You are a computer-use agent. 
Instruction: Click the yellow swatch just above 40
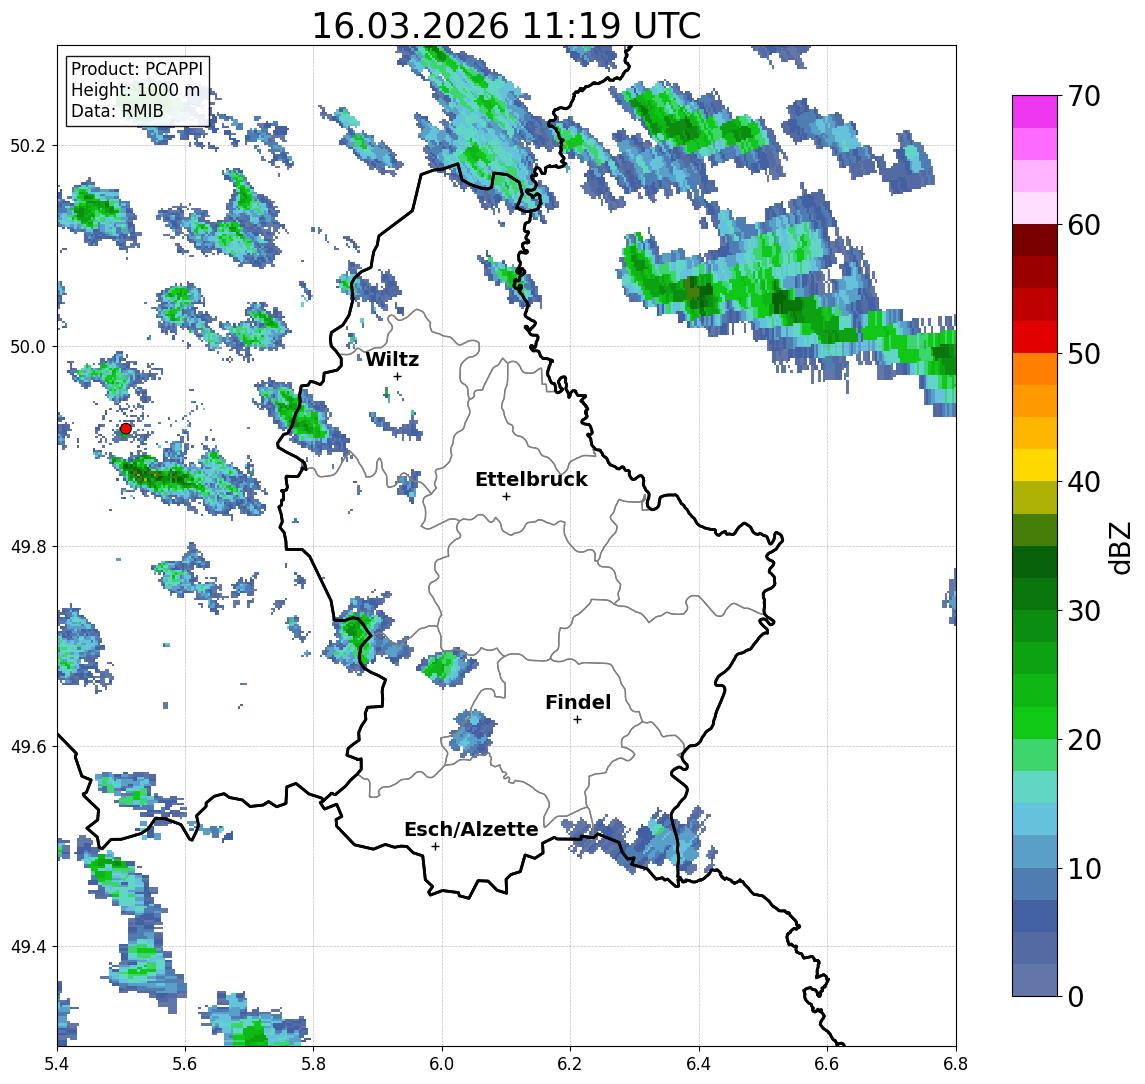pos(1035,465)
